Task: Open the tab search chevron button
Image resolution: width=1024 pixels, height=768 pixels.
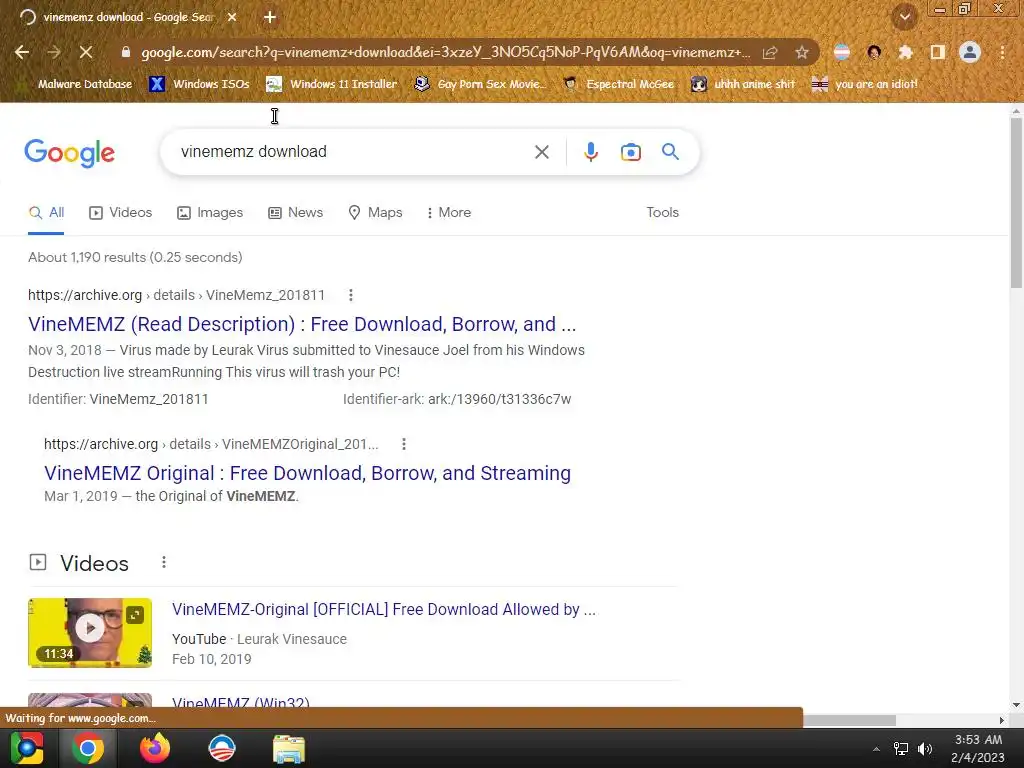Action: 904,18
